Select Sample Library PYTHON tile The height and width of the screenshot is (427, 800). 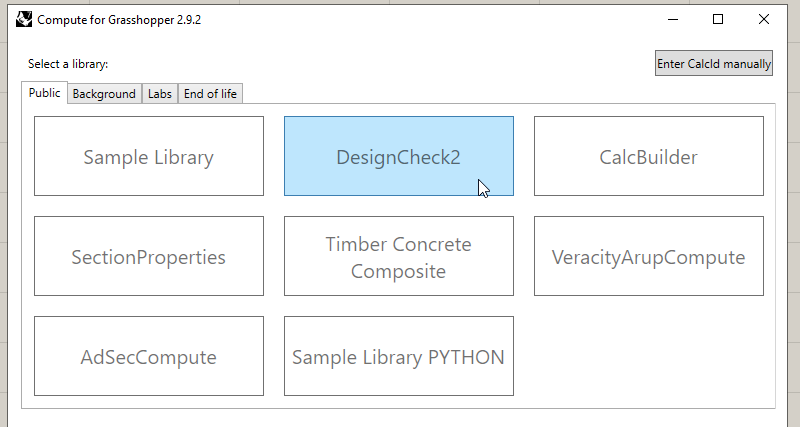pos(399,356)
